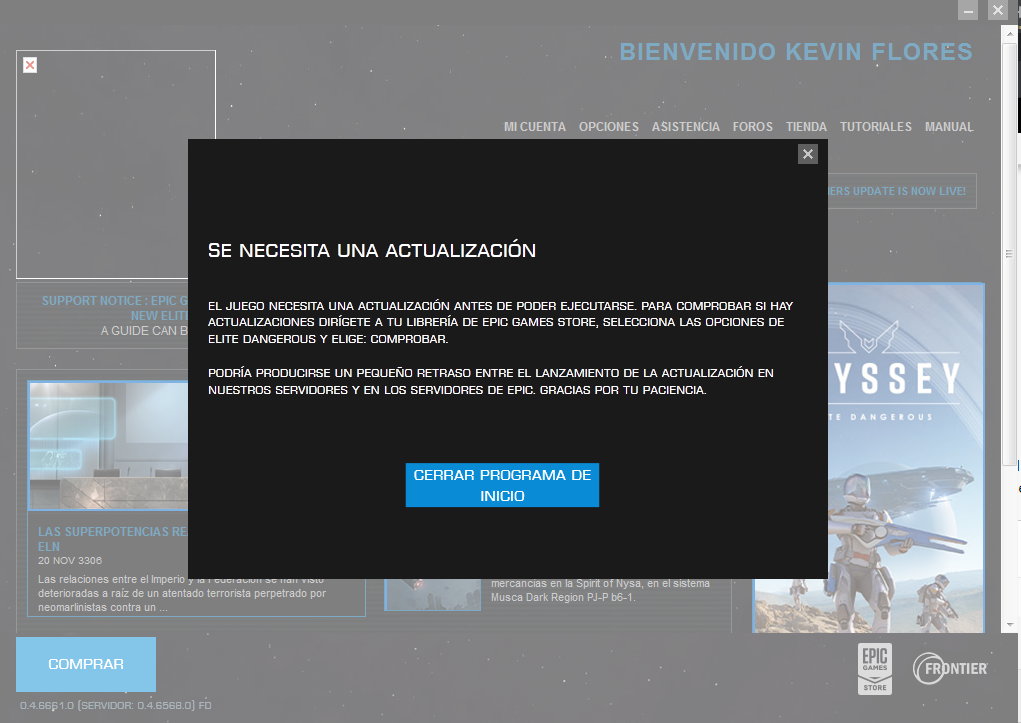Click the Comprar button

pyautogui.click(x=86, y=664)
